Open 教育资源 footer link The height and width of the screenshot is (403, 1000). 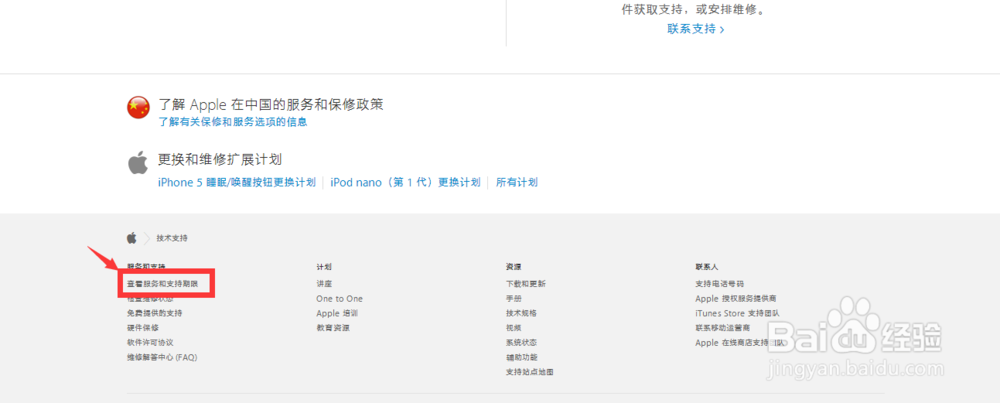click(333, 328)
